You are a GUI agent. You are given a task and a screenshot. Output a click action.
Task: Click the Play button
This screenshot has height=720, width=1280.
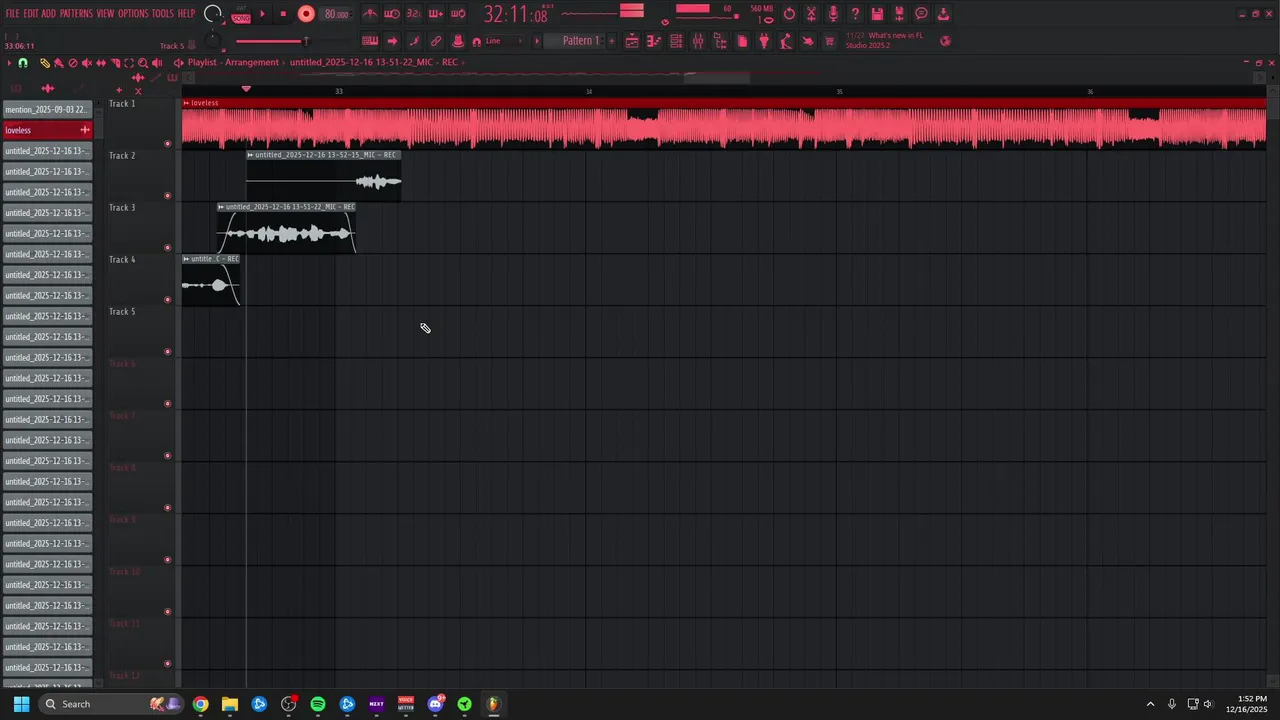(262, 14)
